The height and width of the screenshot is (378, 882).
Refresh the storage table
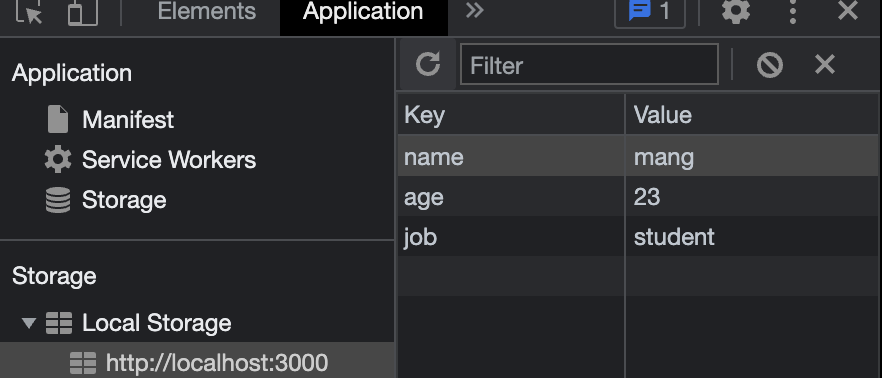click(428, 65)
